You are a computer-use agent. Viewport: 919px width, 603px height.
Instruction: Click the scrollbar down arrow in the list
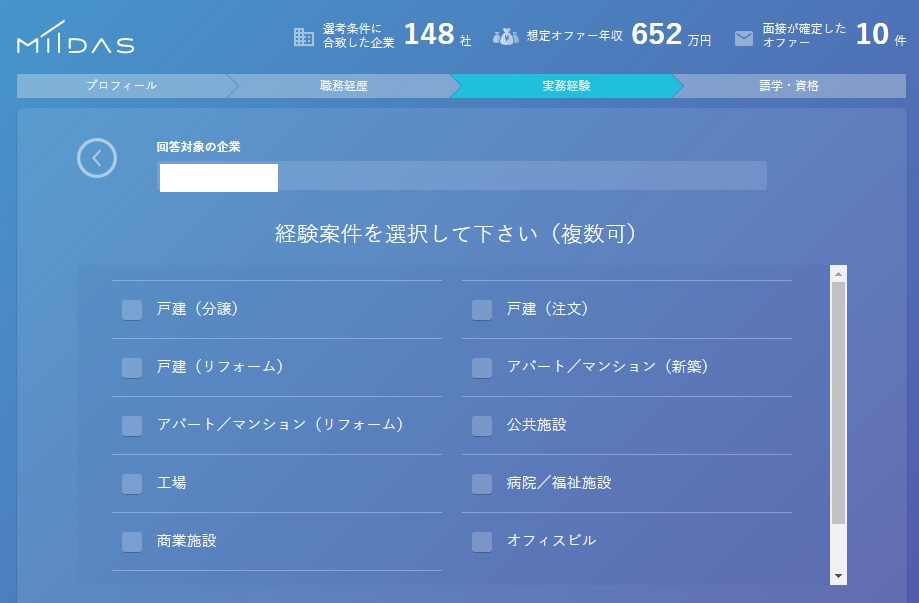(x=838, y=576)
